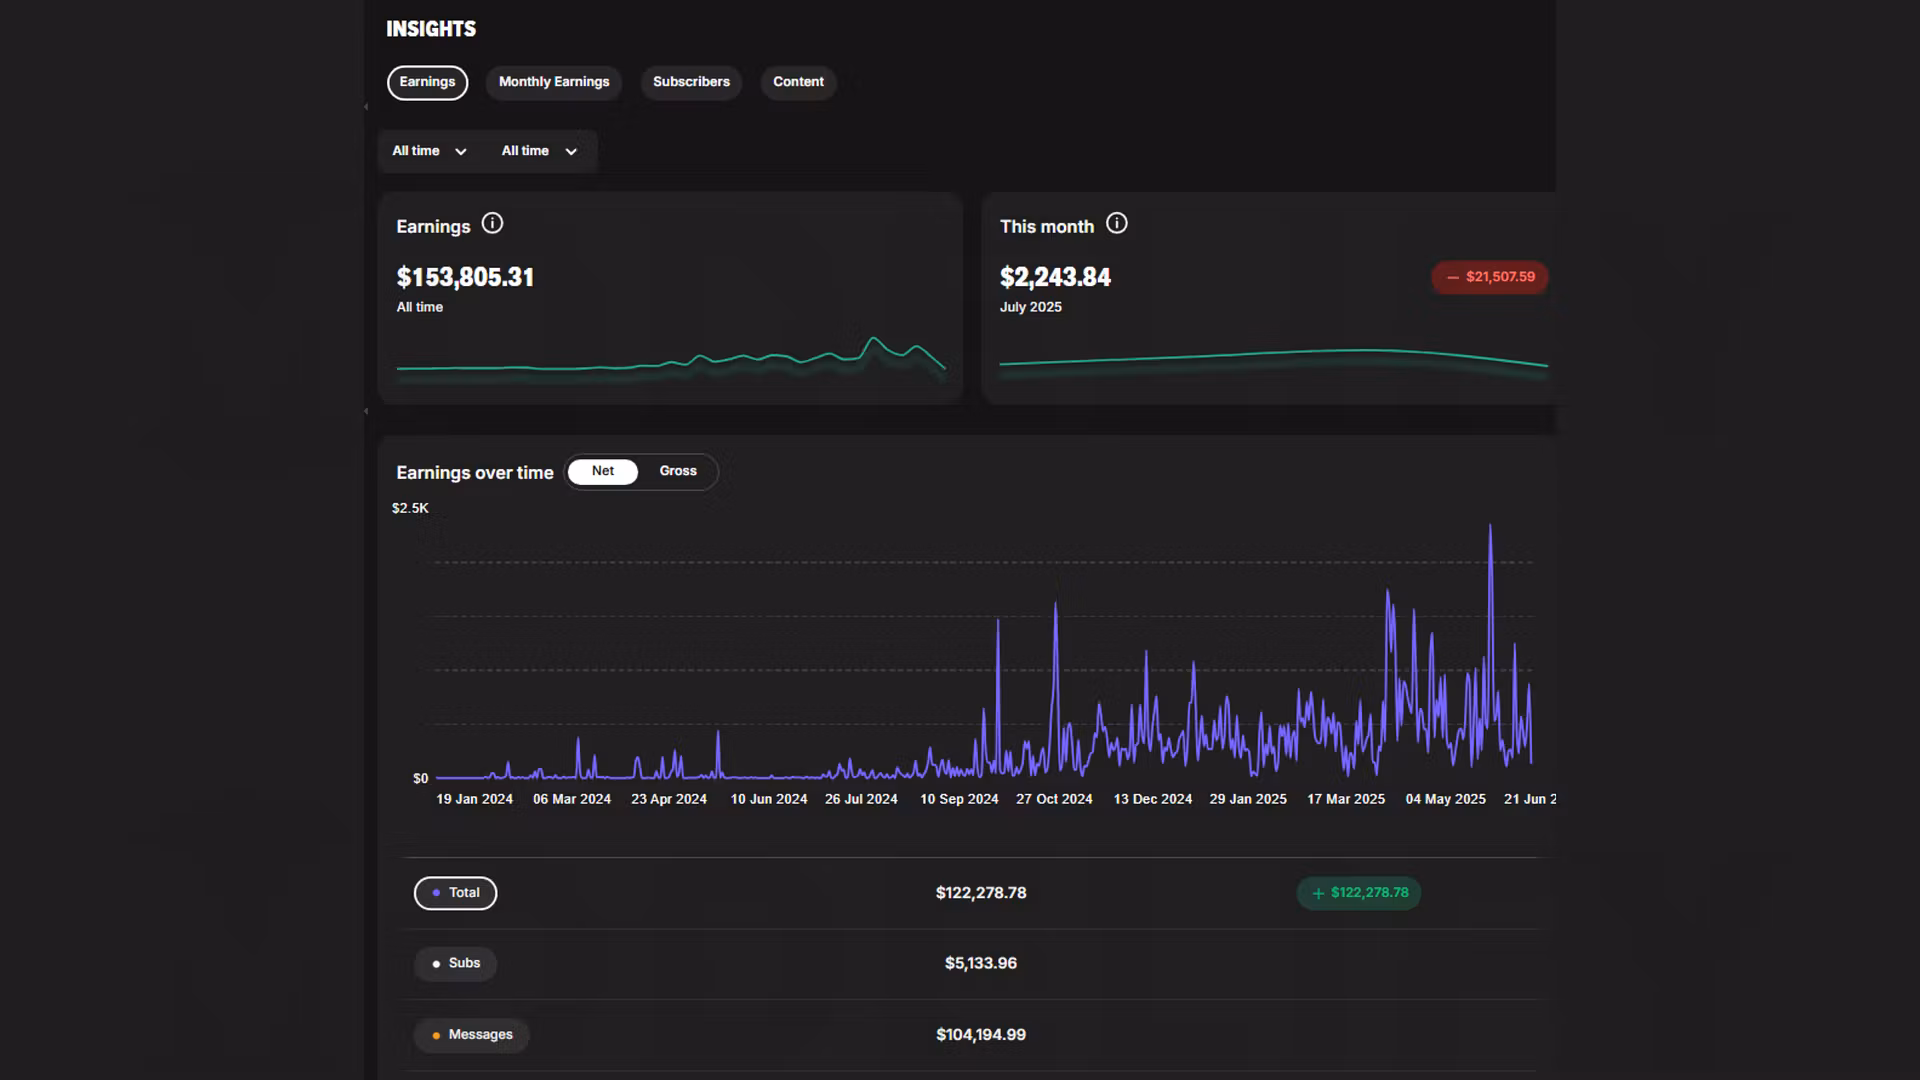The height and width of the screenshot is (1080, 1920).
Task: Click the info icon beside This month
Action: point(1117,224)
